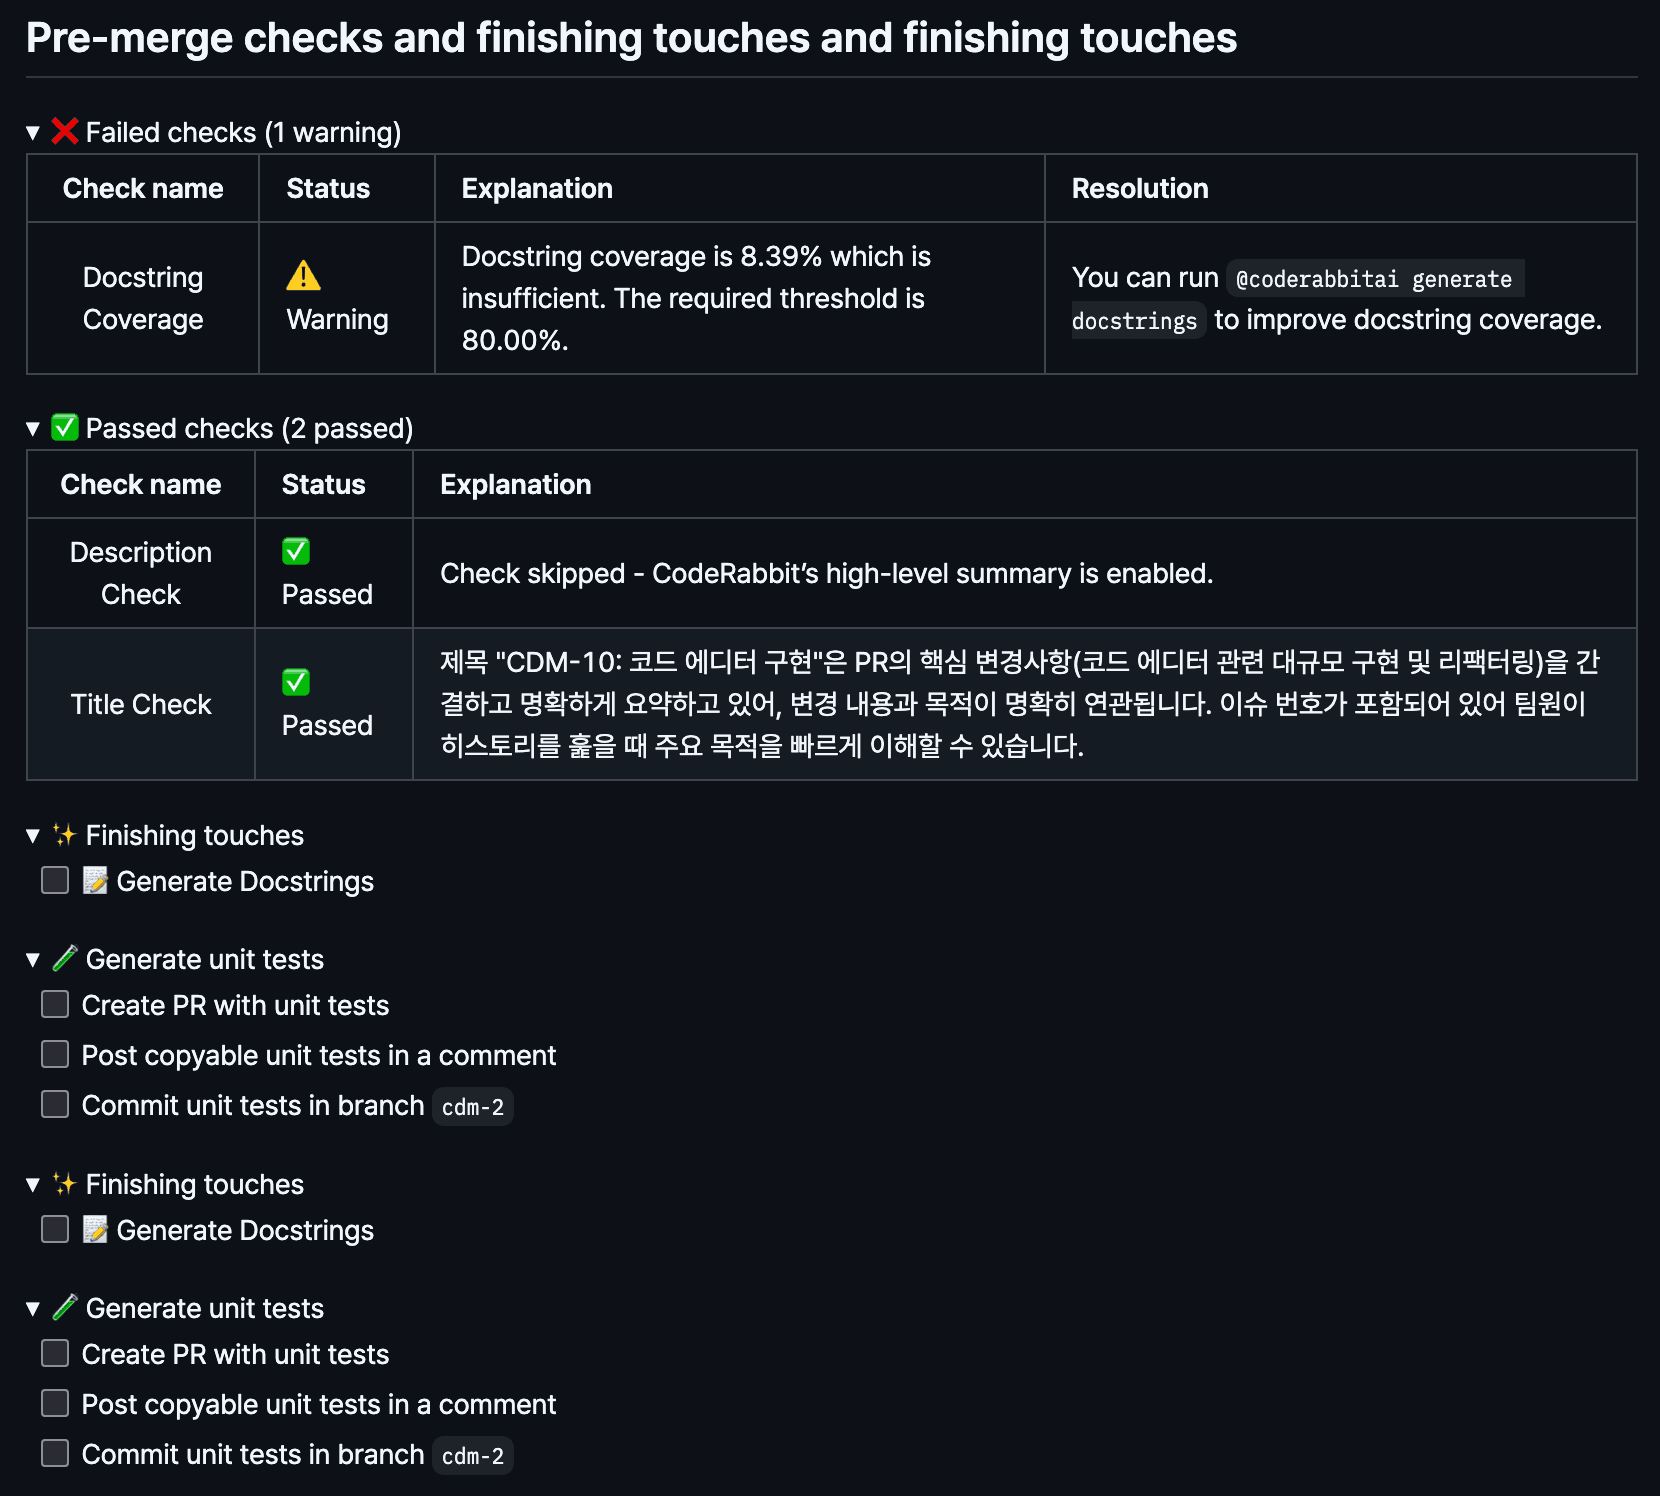Click the cdm-2 branch badge
The height and width of the screenshot is (1496, 1660).
pyautogui.click(x=472, y=1106)
